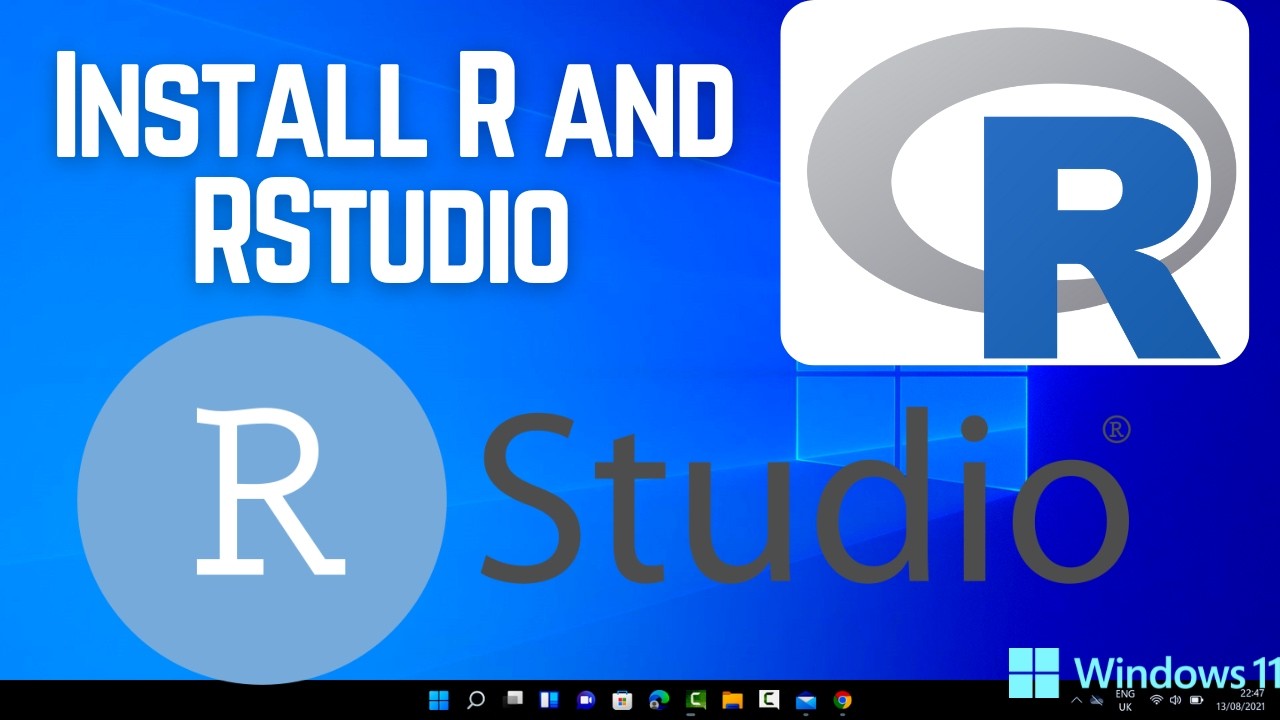Open File Explorer folder icon

coord(732,700)
